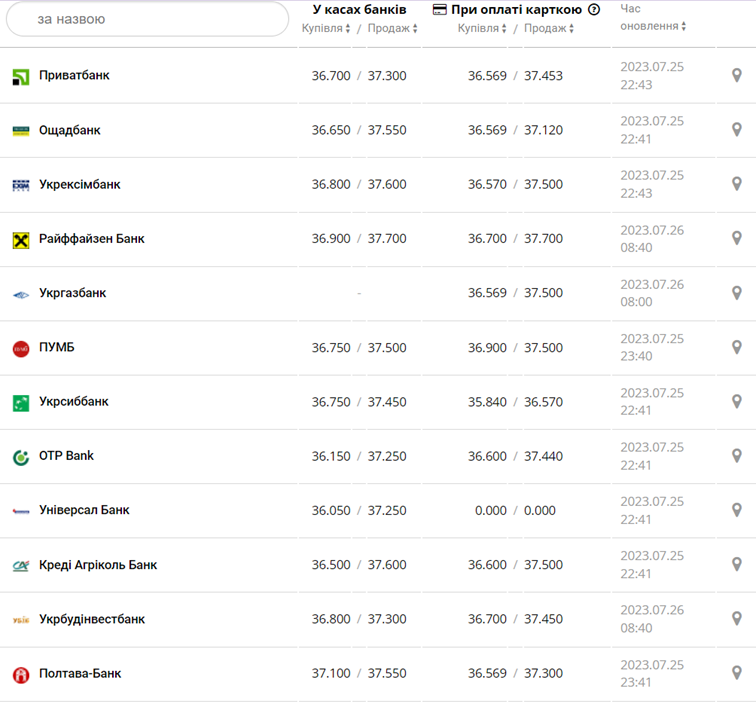Click the Укрексімбанк logo icon
The image size is (756, 704).
point(21,185)
